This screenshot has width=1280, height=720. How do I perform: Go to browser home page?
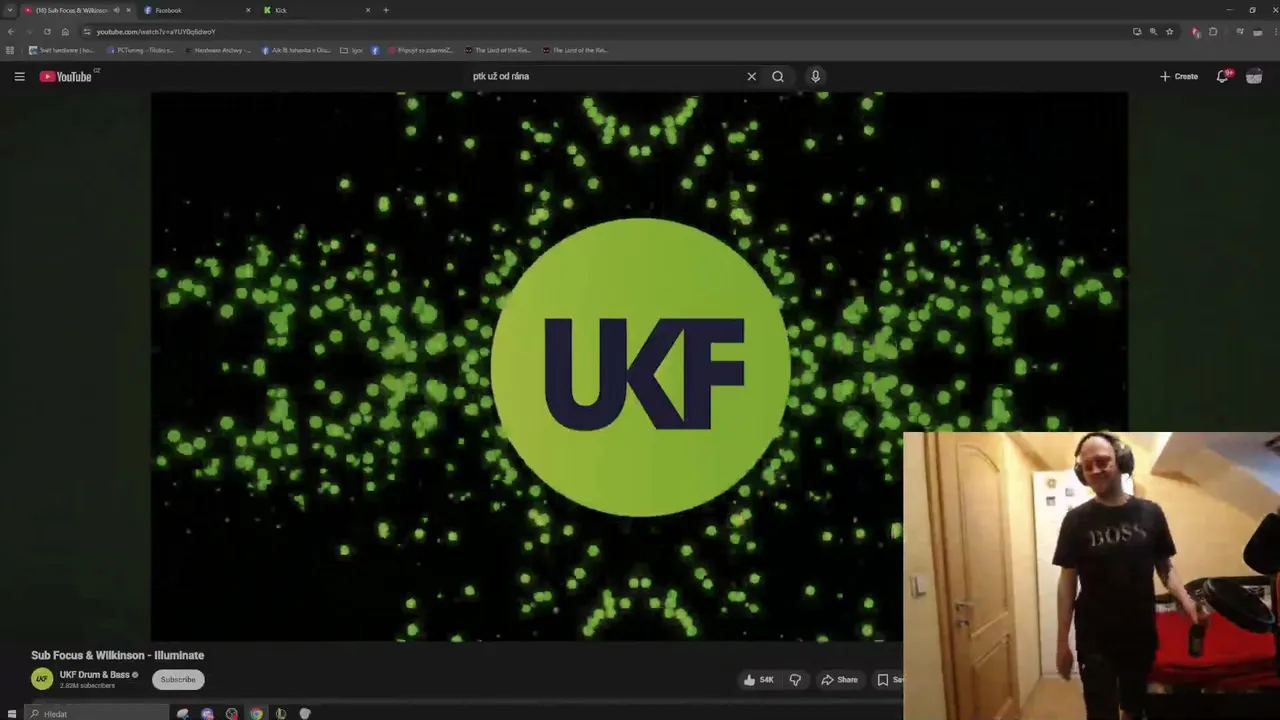click(x=65, y=31)
